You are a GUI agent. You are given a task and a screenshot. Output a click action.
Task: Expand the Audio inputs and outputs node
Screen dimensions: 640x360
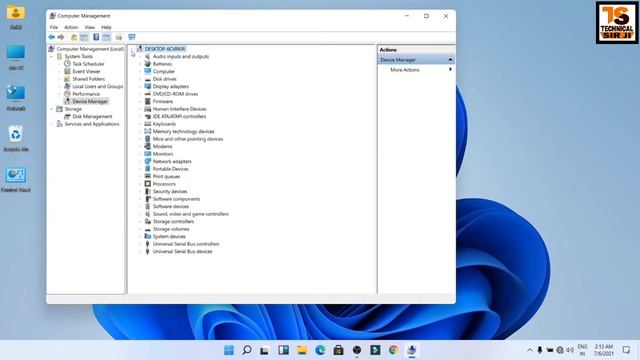pos(140,57)
